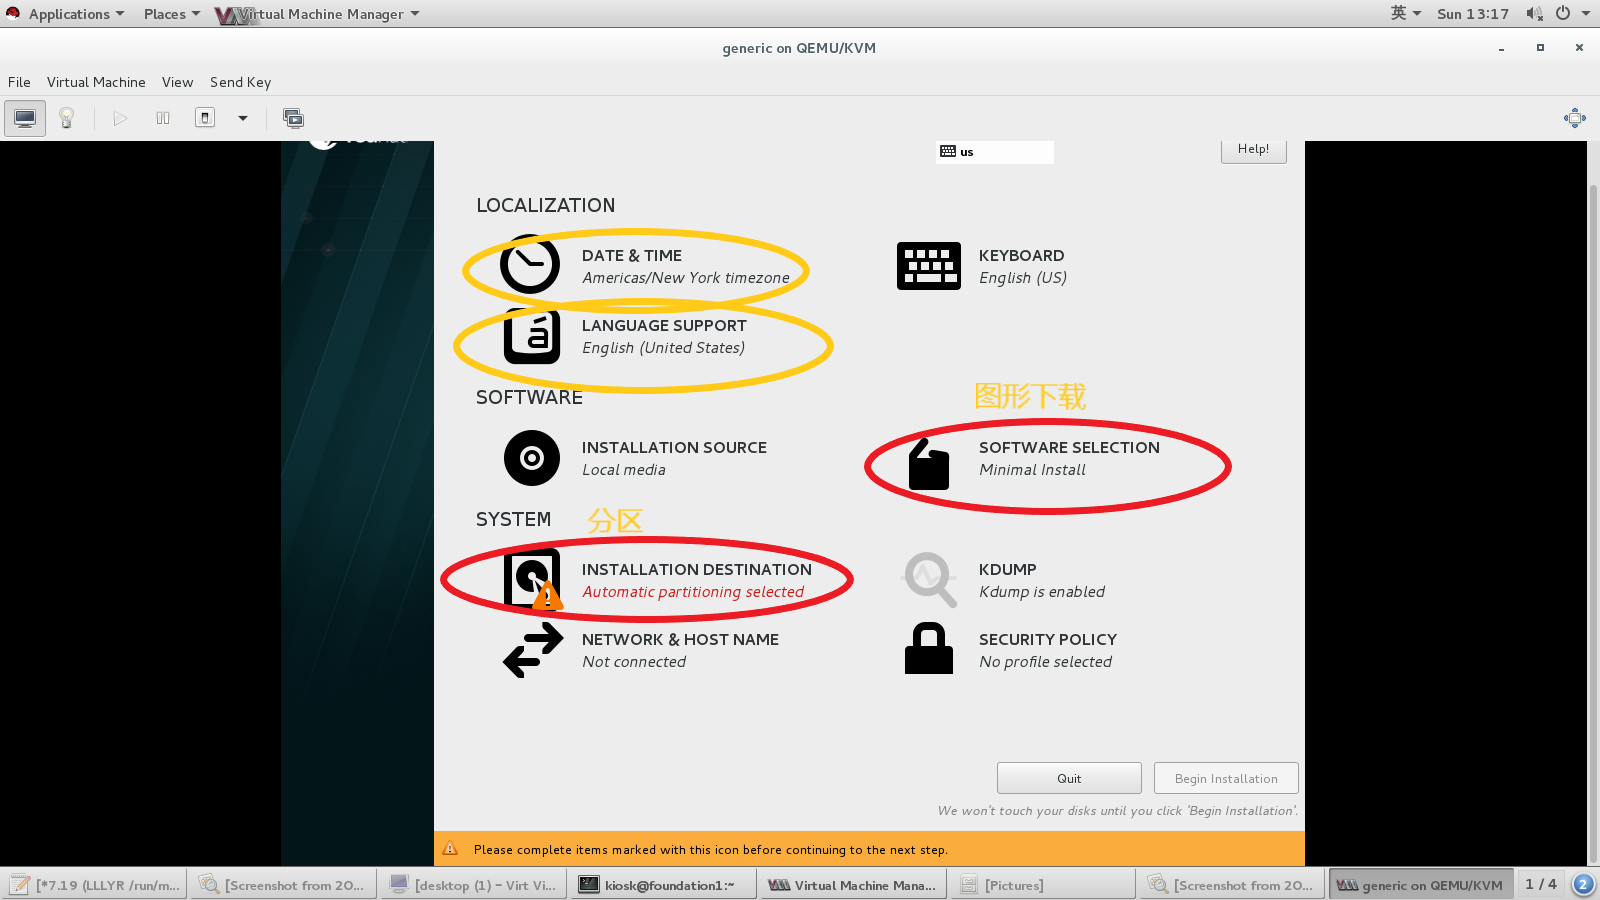
Task: Switch to kiosk@foundation1 terminal taskbar item
Action: (x=661, y=884)
